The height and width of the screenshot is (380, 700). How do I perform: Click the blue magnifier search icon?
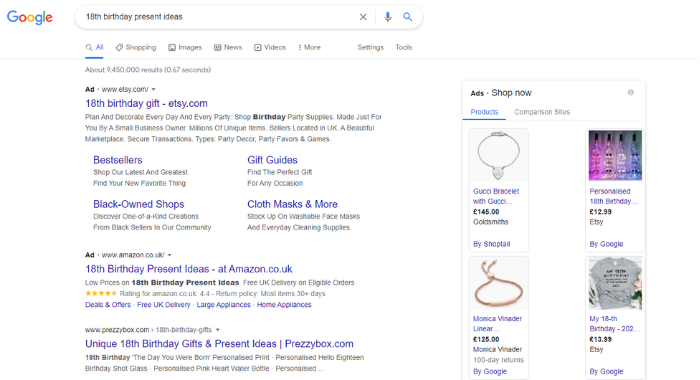click(408, 17)
